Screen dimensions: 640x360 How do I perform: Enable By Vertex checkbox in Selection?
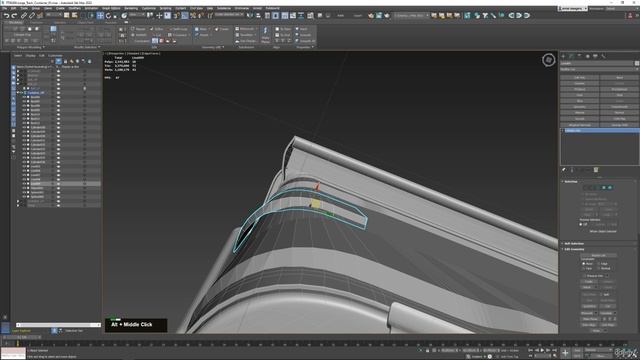(582, 194)
